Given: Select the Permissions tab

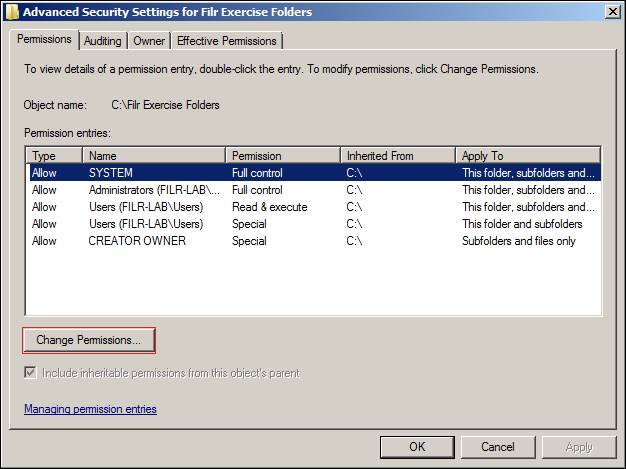Looking at the screenshot, I should (46, 40).
